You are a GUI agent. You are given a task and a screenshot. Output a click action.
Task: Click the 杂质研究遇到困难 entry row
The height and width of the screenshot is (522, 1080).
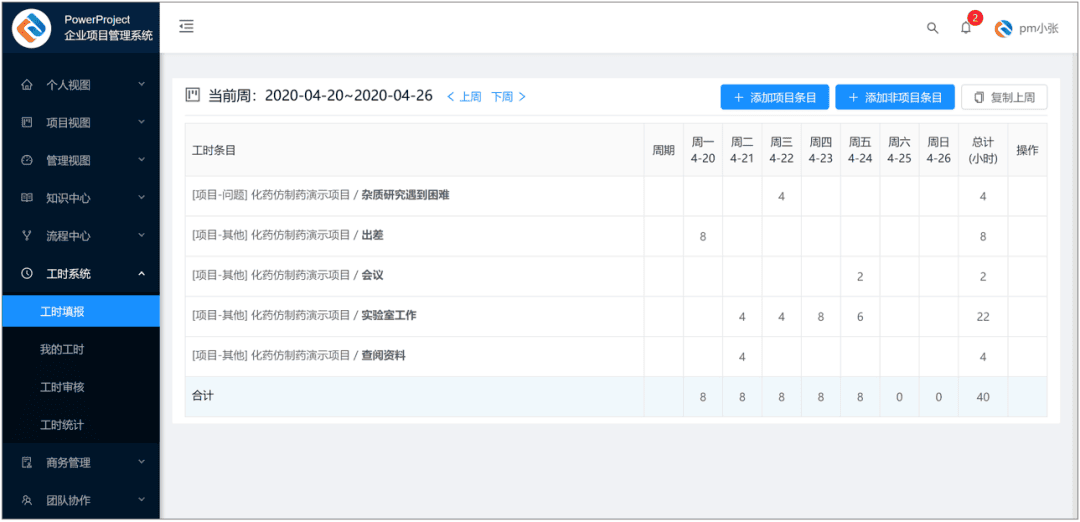(616, 196)
